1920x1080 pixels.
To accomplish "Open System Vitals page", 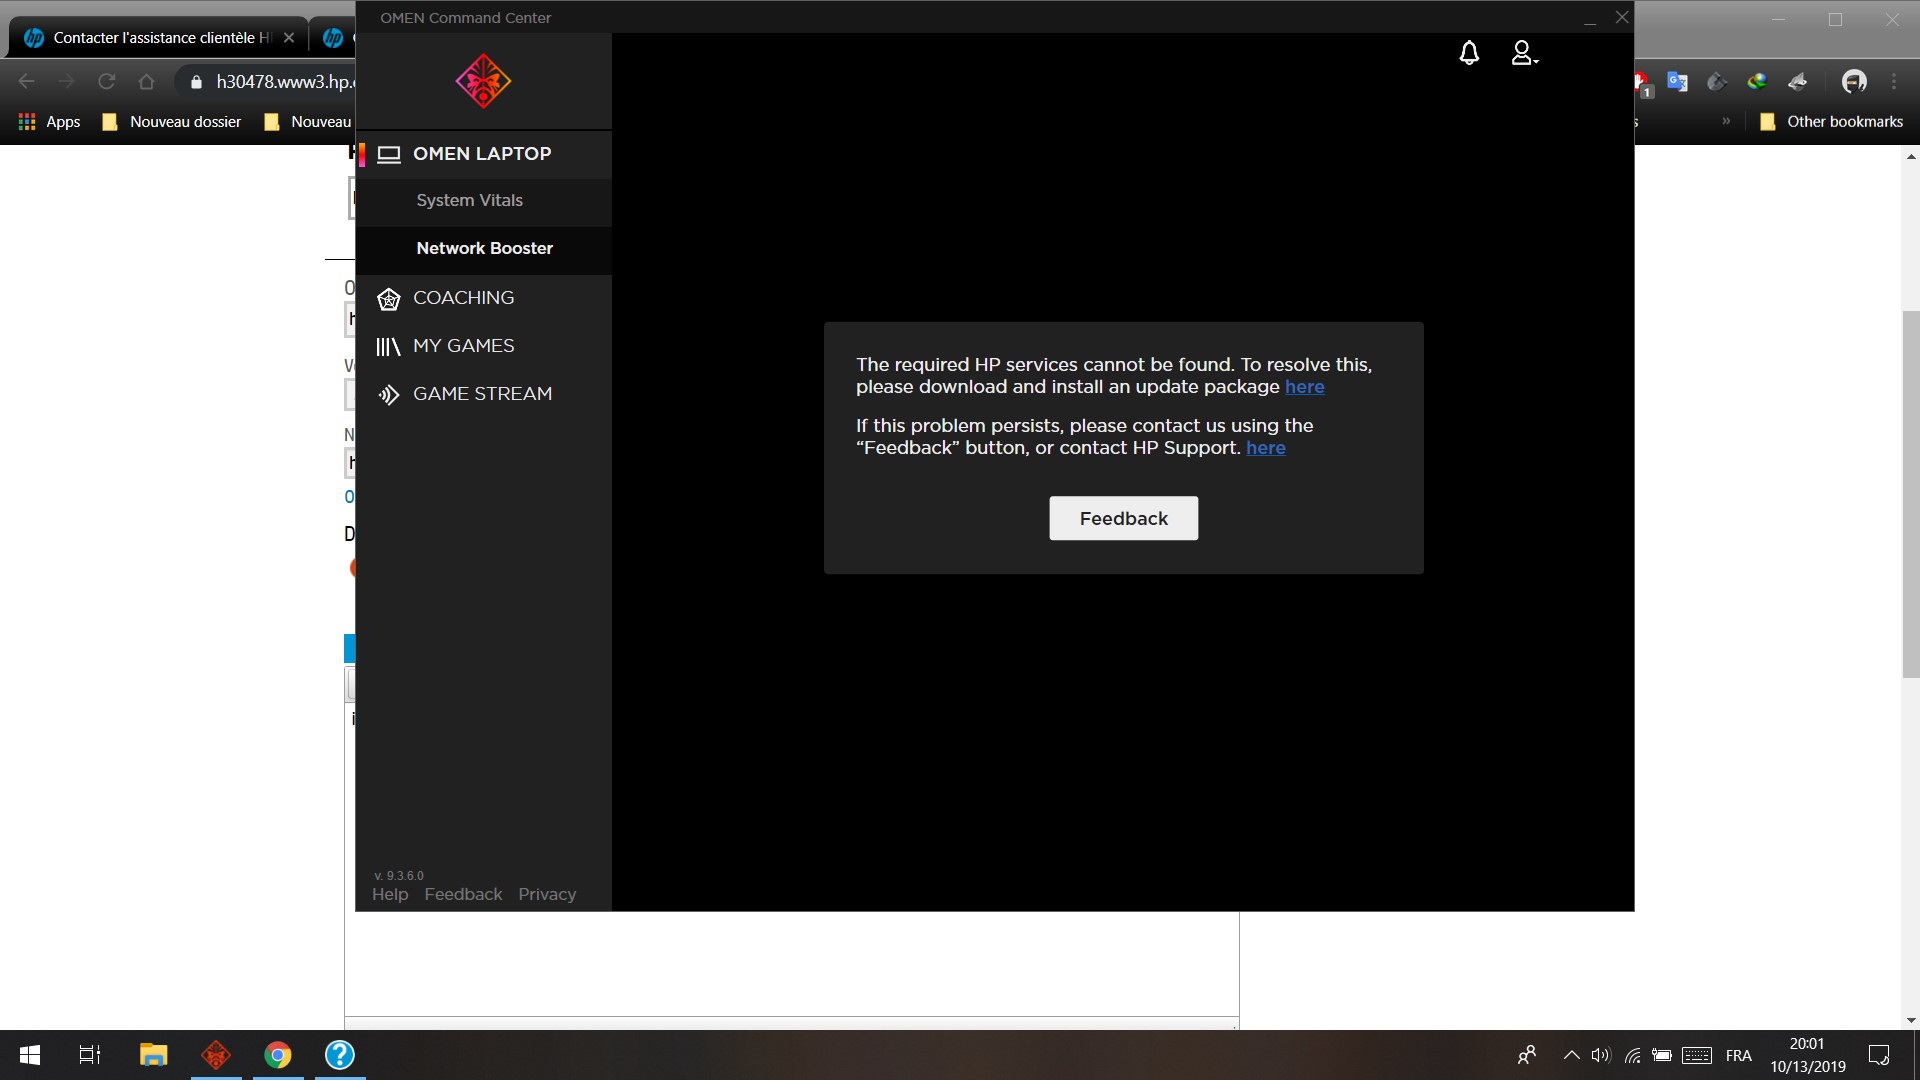I will (x=484, y=201).
